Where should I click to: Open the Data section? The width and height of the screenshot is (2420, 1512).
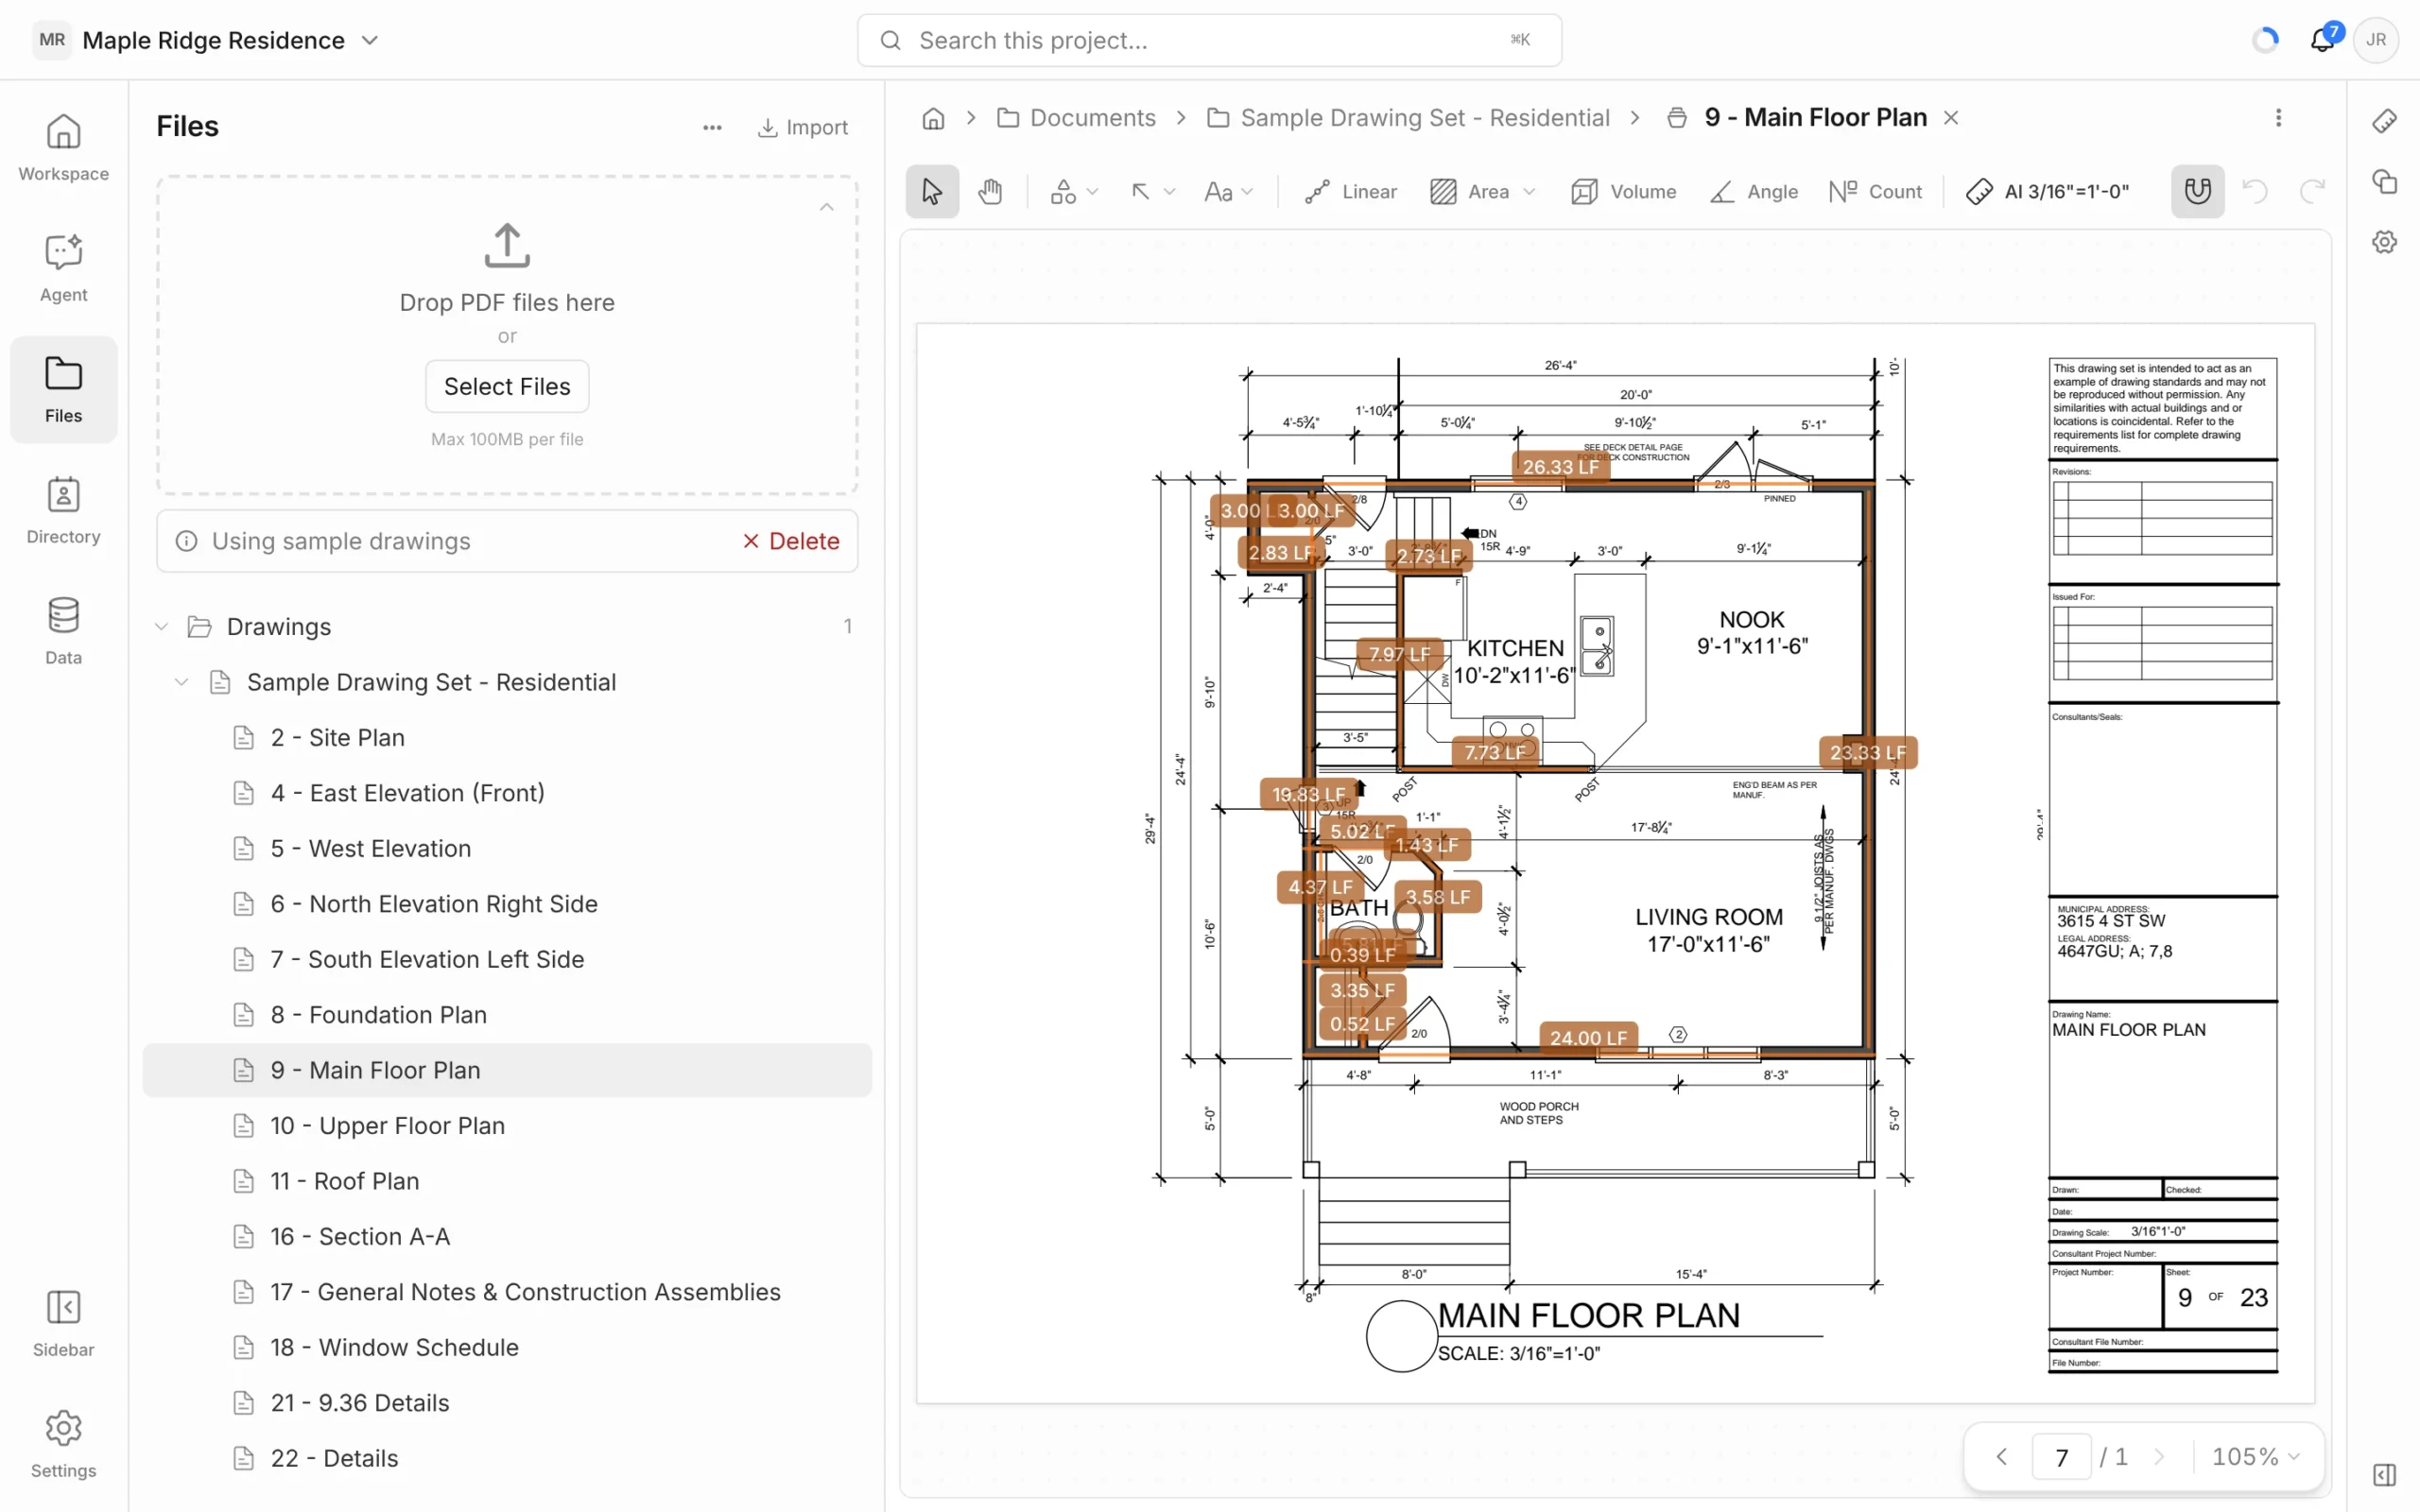coord(63,631)
